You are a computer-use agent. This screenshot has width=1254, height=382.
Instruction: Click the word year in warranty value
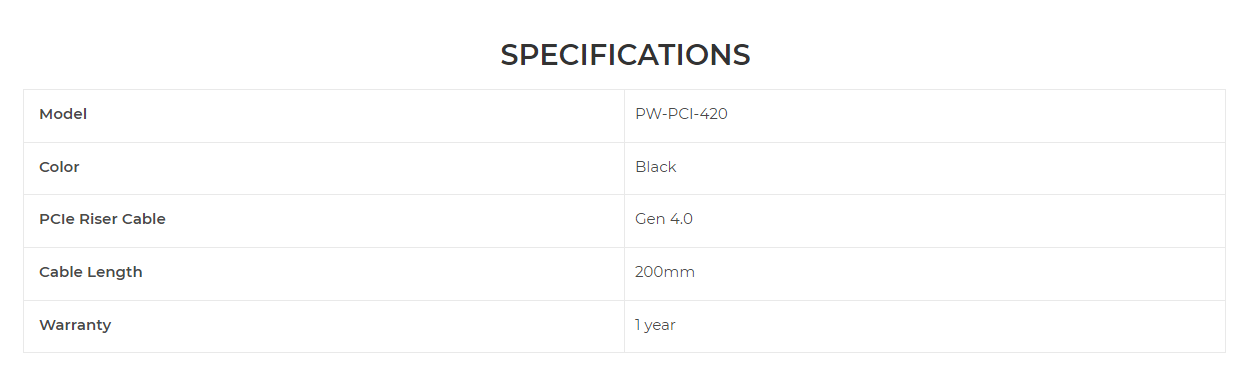pos(660,326)
